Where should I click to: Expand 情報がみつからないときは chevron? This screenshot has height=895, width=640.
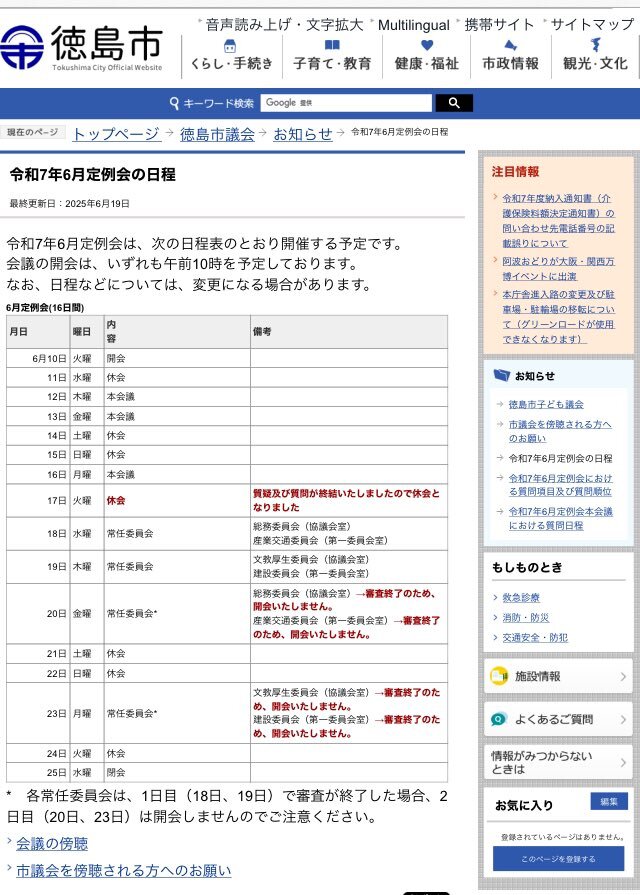pyautogui.click(x=623, y=763)
